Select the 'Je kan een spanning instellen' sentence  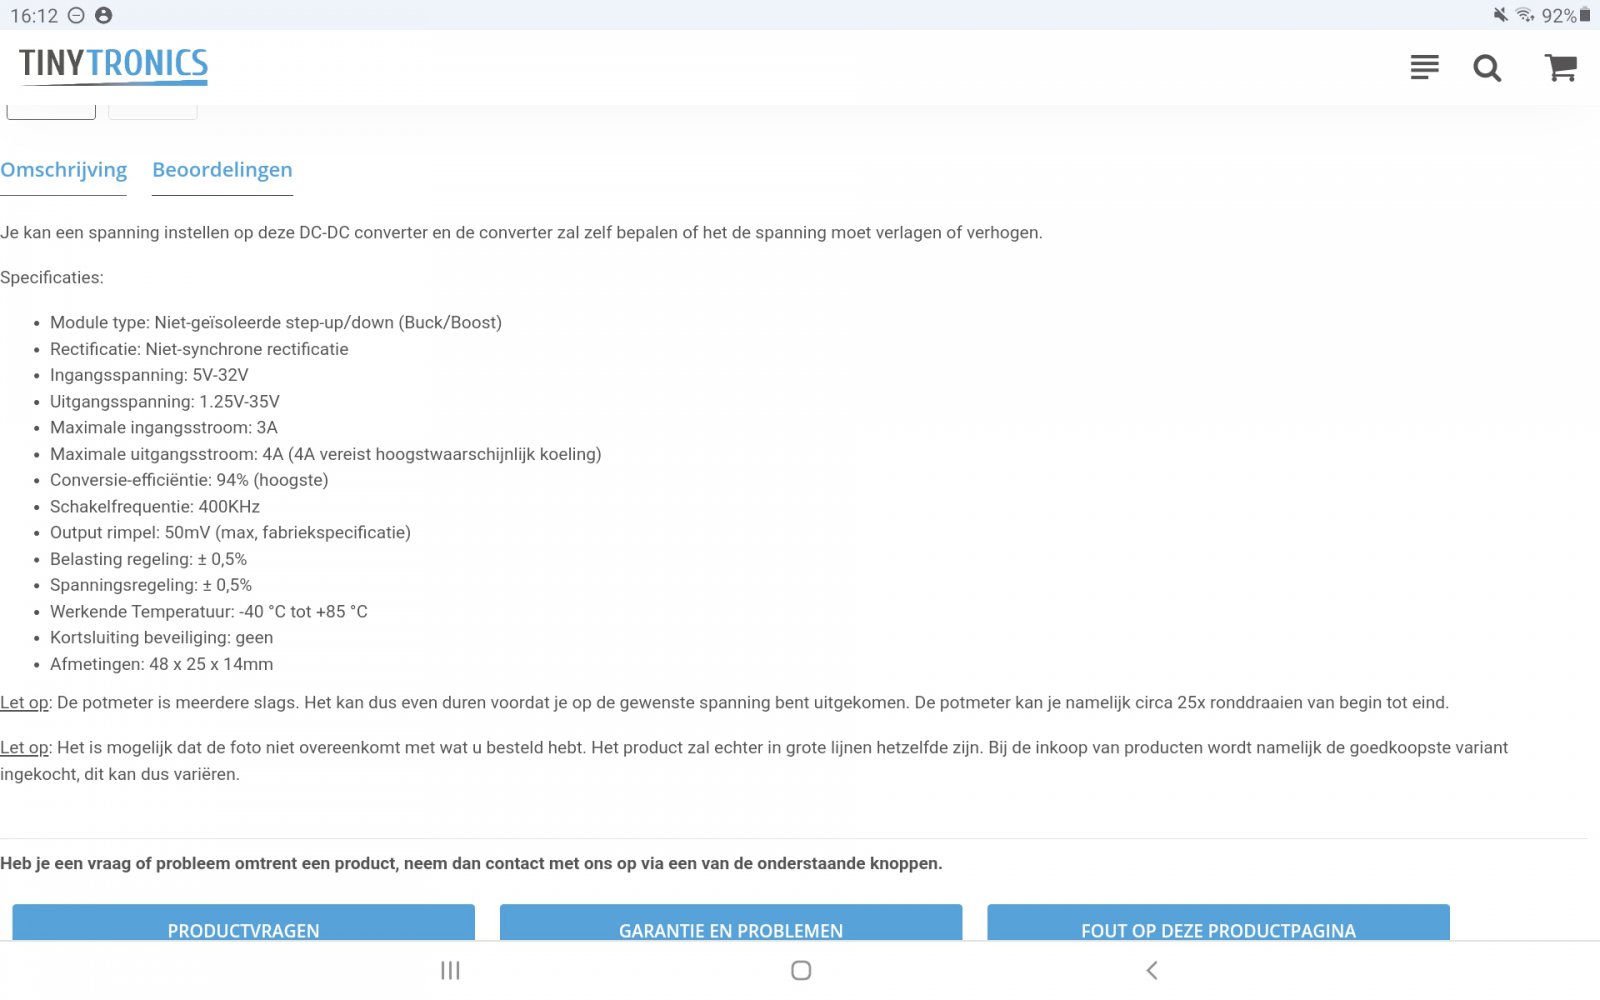click(x=521, y=232)
